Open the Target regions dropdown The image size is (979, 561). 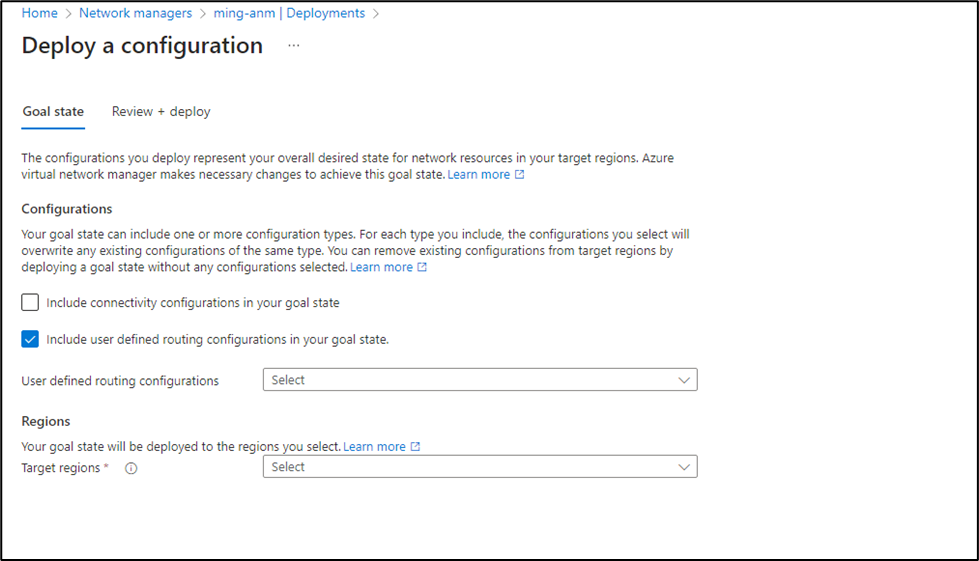pos(479,467)
